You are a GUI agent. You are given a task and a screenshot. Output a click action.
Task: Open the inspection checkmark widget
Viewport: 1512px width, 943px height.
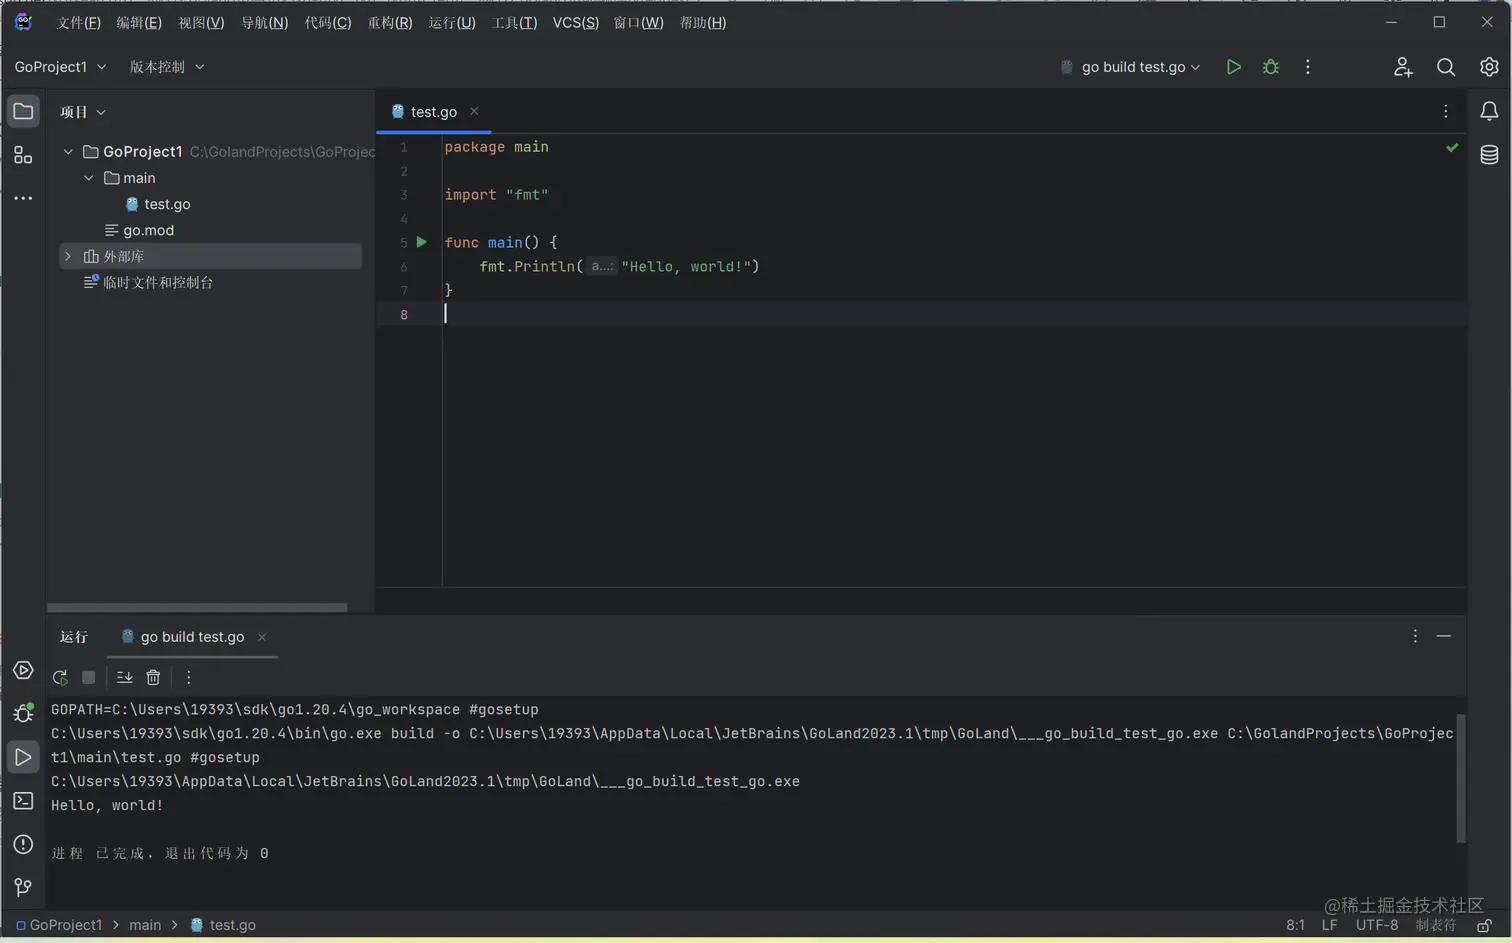(1452, 148)
